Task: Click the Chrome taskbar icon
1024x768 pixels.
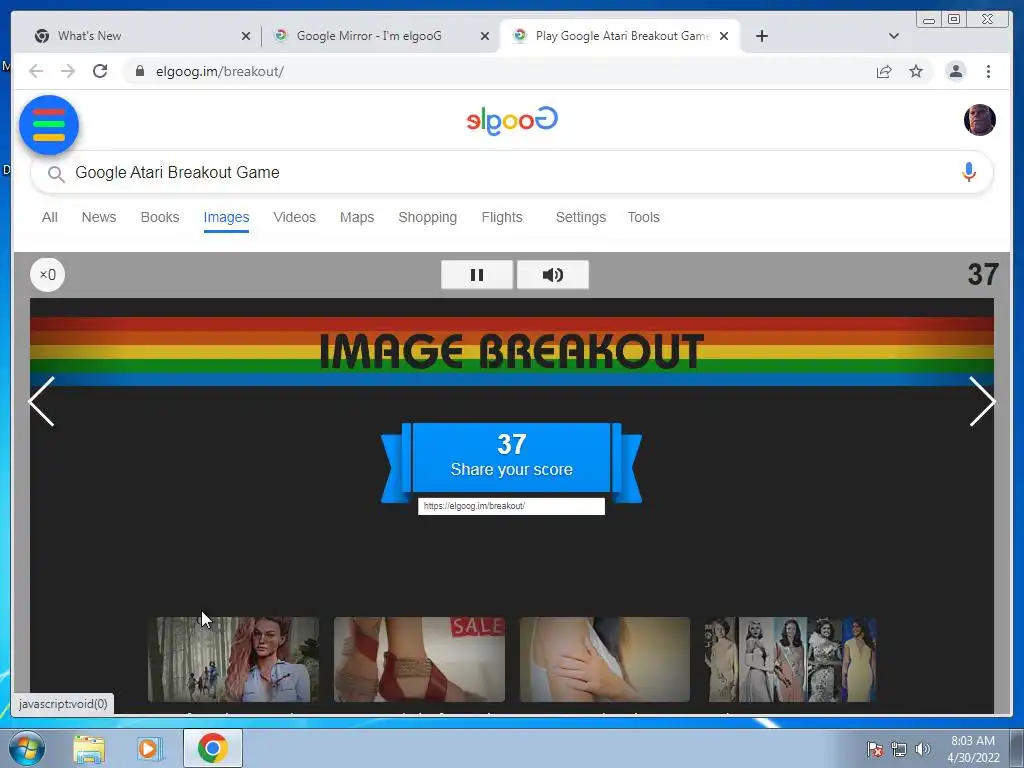Action: tap(213, 748)
